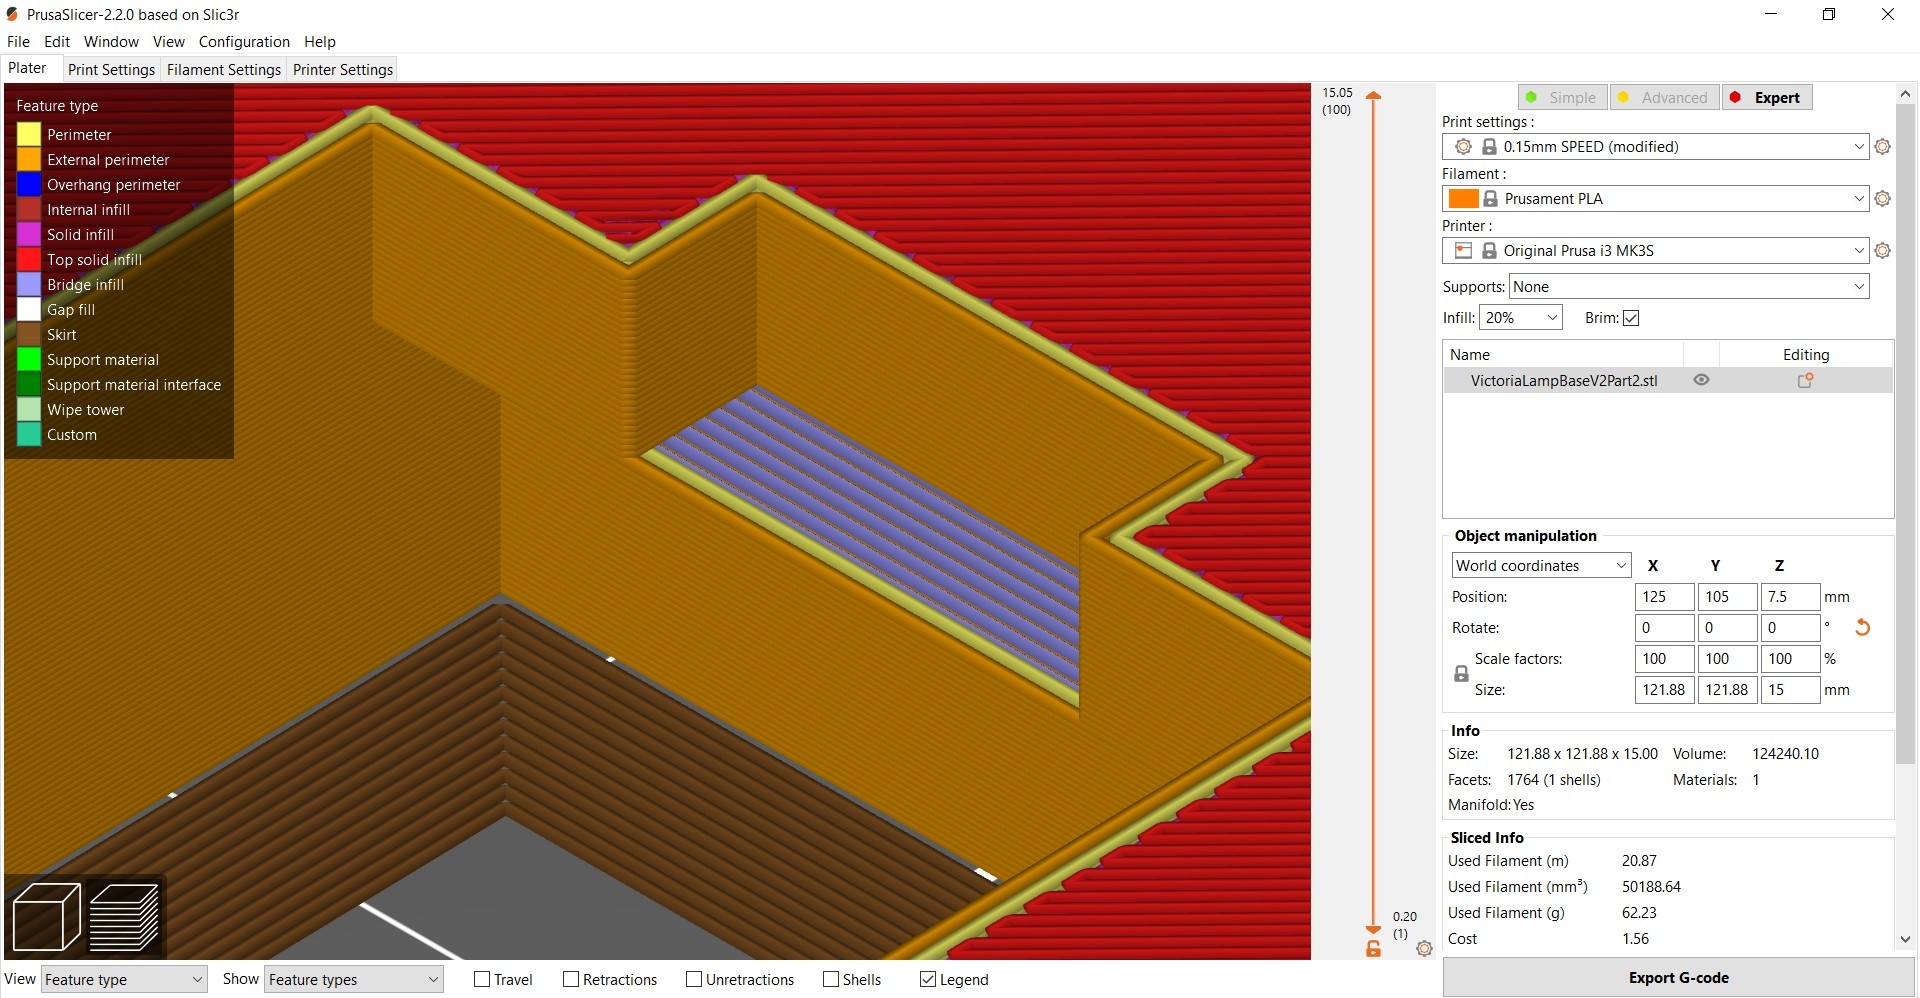
Task: Select VictoriaLampBaseV2Part2.stl in object list
Action: [x=1667, y=380]
